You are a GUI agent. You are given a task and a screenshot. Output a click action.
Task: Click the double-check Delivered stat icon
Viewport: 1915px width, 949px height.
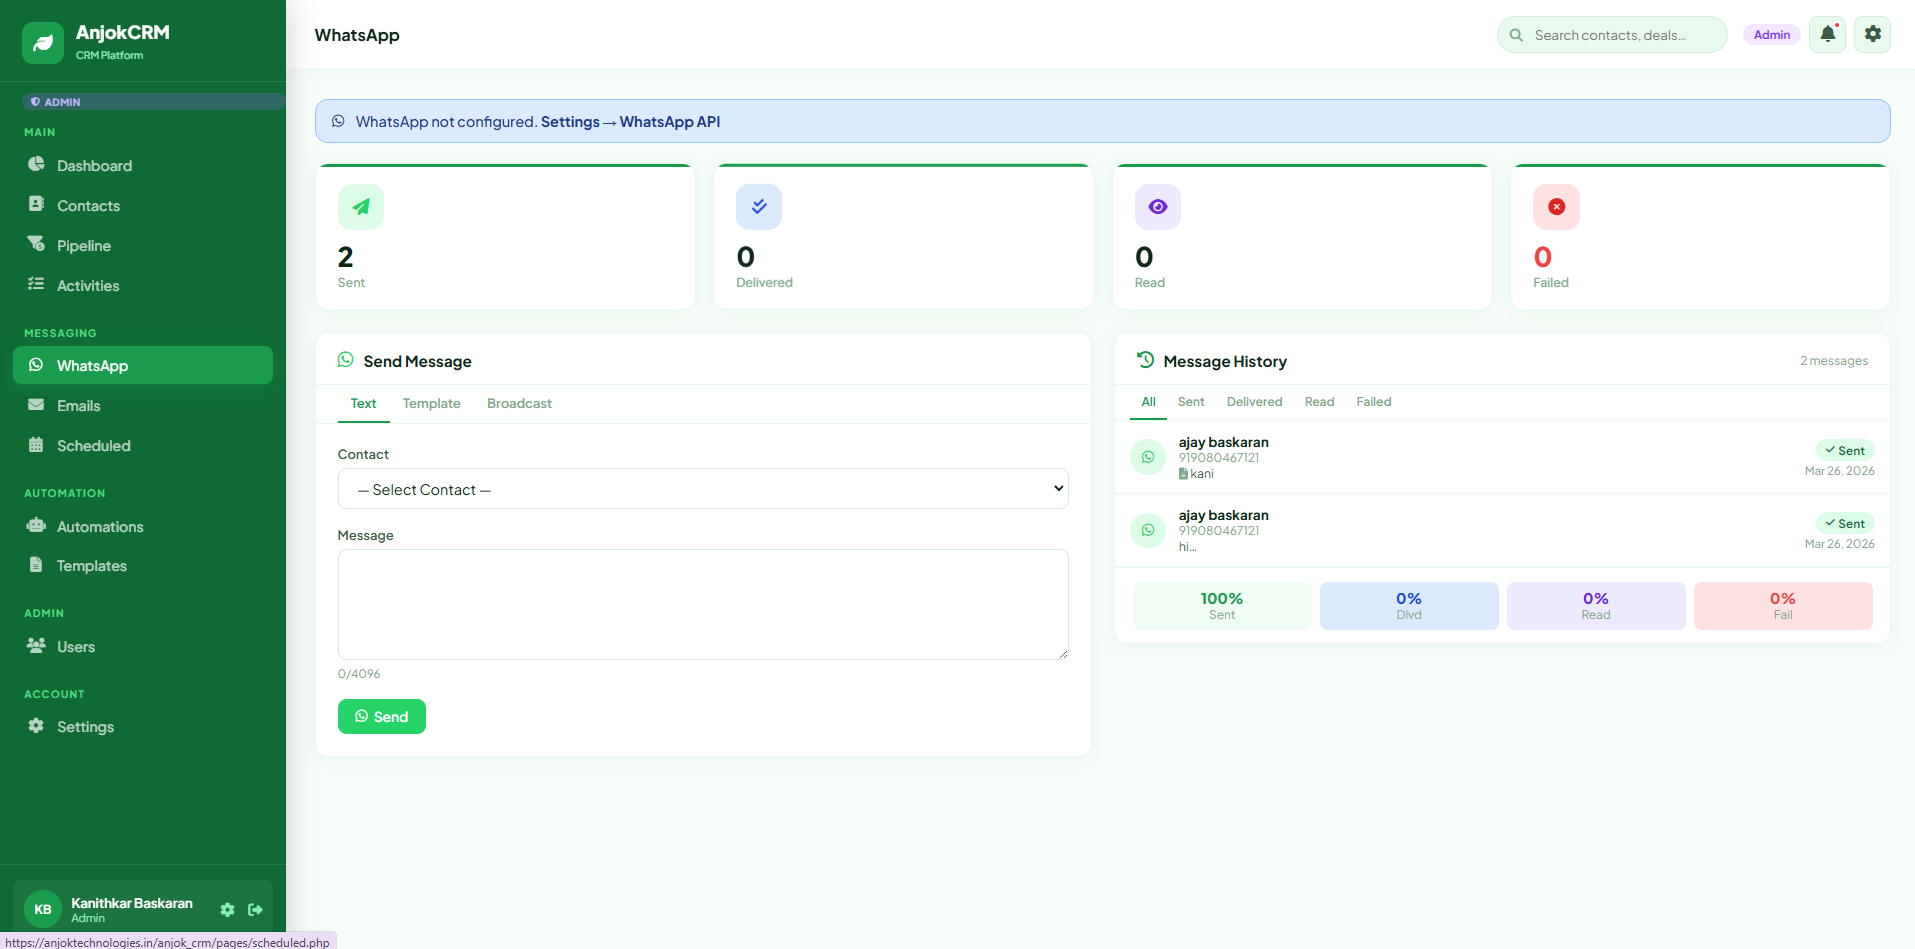point(759,207)
